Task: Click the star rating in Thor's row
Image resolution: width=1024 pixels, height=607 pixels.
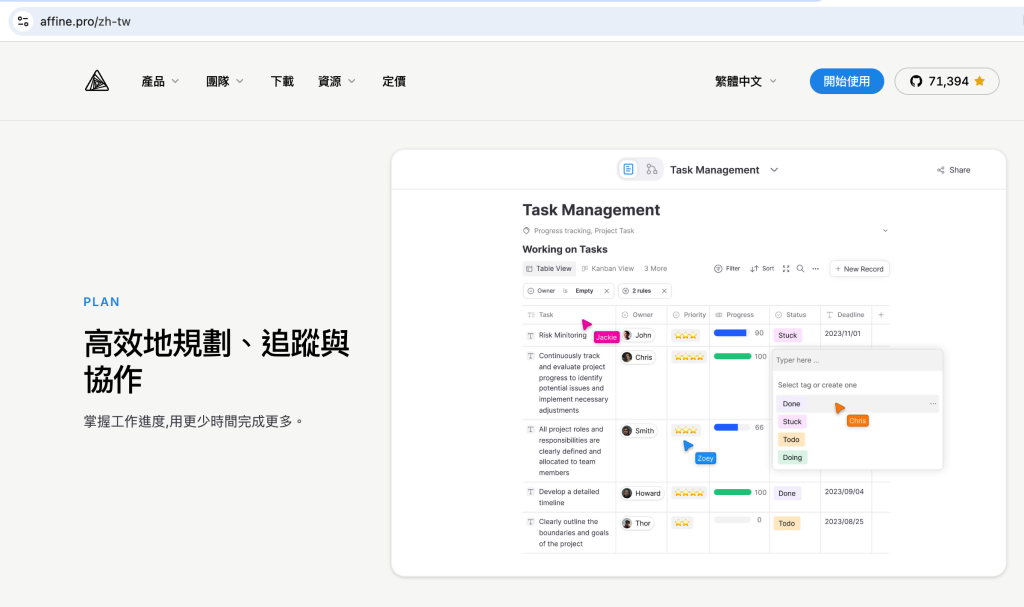Action: click(682, 523)
